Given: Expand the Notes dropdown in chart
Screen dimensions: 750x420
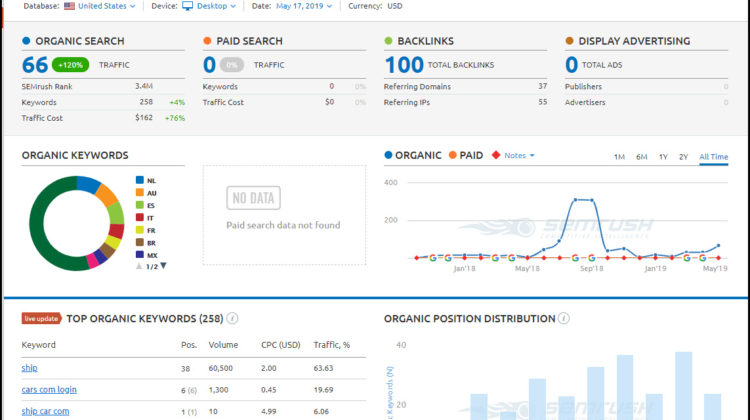Looking at the screenshot, I should click(x=518, y=155).
